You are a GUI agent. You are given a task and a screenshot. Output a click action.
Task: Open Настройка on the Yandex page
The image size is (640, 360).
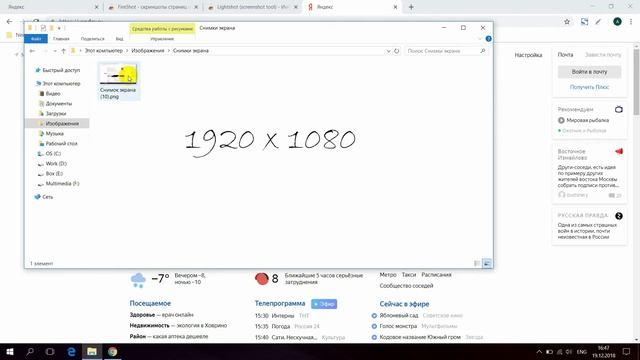pyautogui.click(x=528, y=55)
